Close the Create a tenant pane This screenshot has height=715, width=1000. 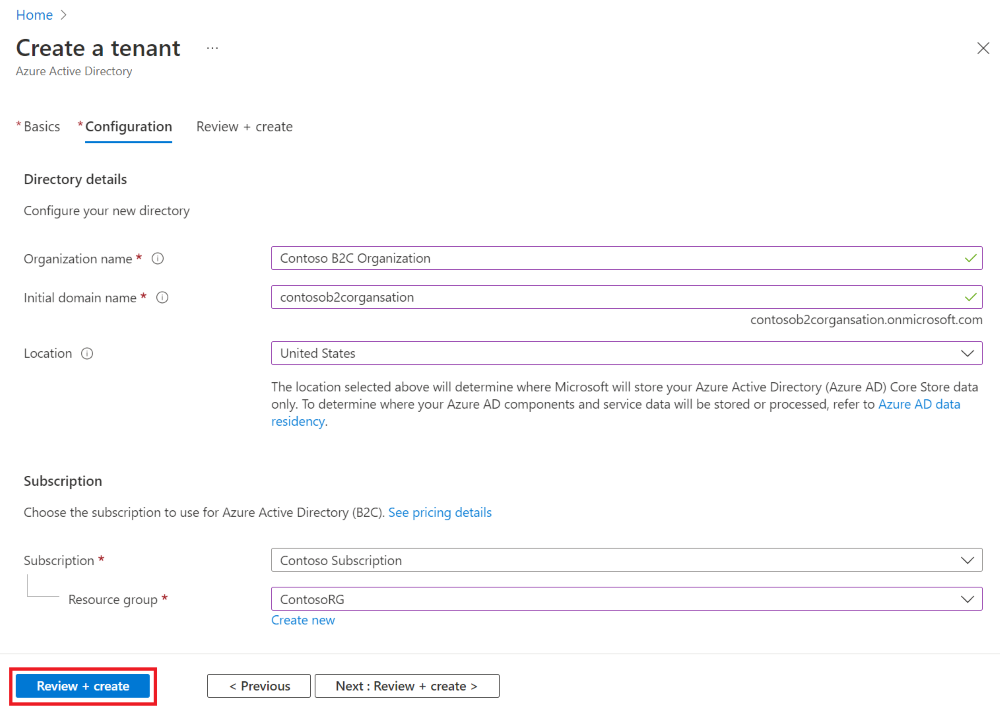(x=983, y=48)
